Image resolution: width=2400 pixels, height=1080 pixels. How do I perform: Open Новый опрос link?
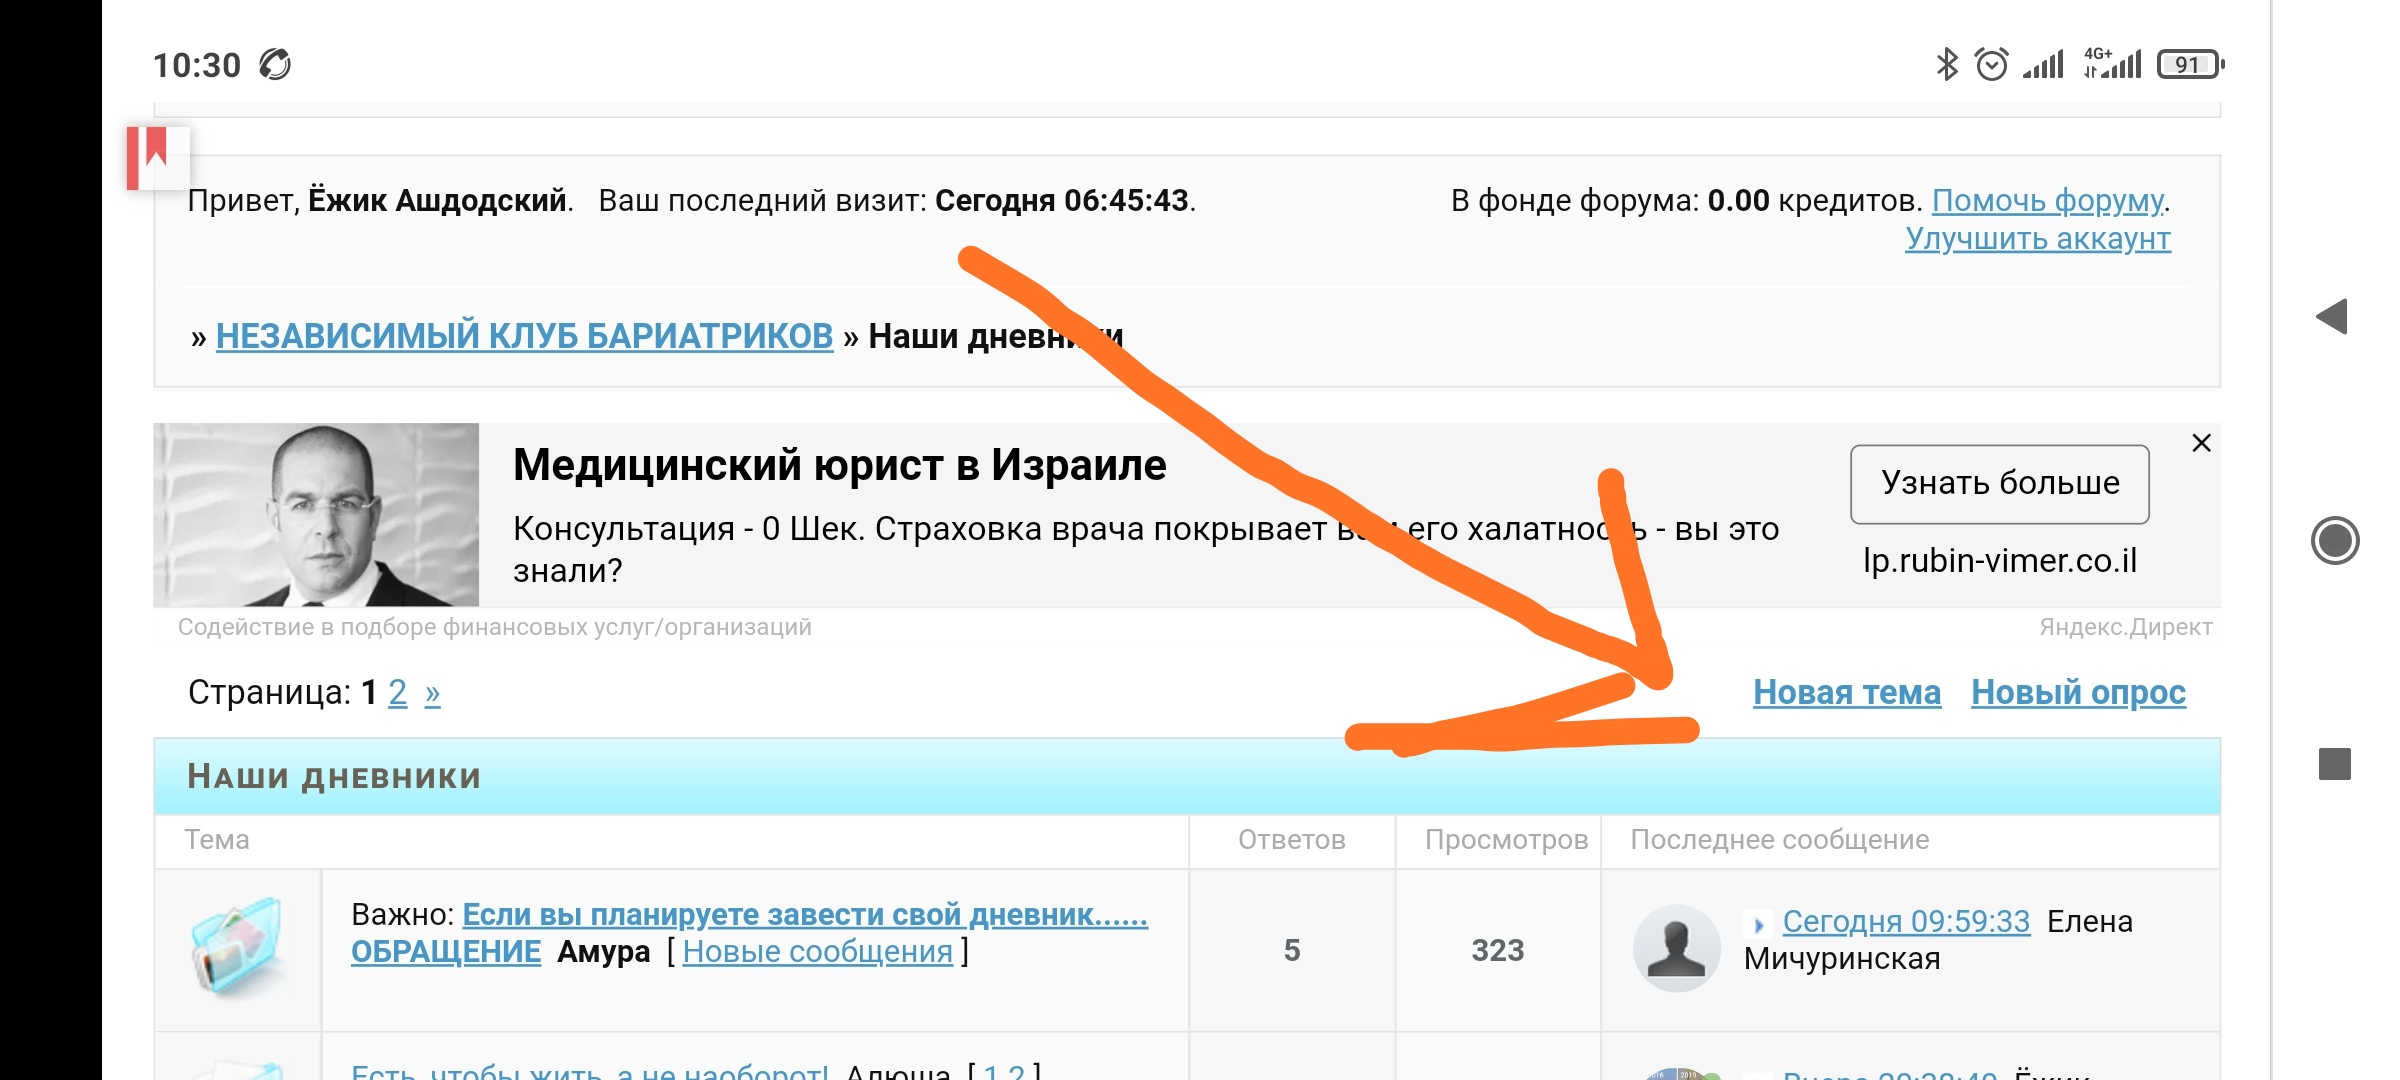pos(2078,692)
